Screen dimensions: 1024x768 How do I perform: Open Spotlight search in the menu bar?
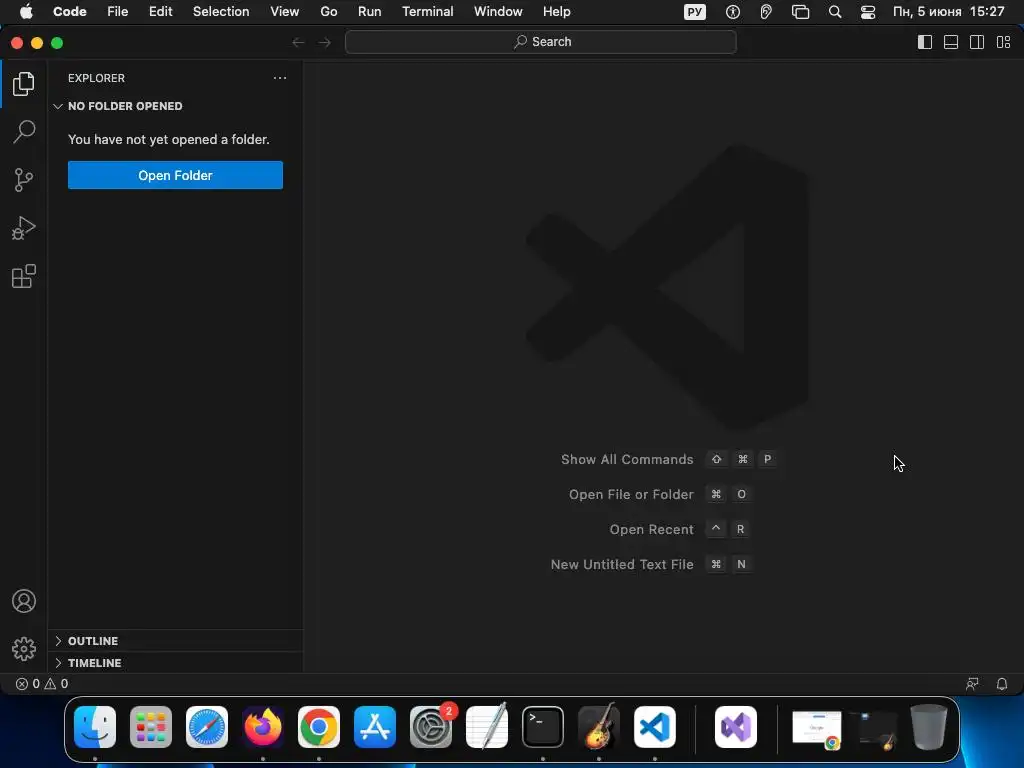[835, 12]
